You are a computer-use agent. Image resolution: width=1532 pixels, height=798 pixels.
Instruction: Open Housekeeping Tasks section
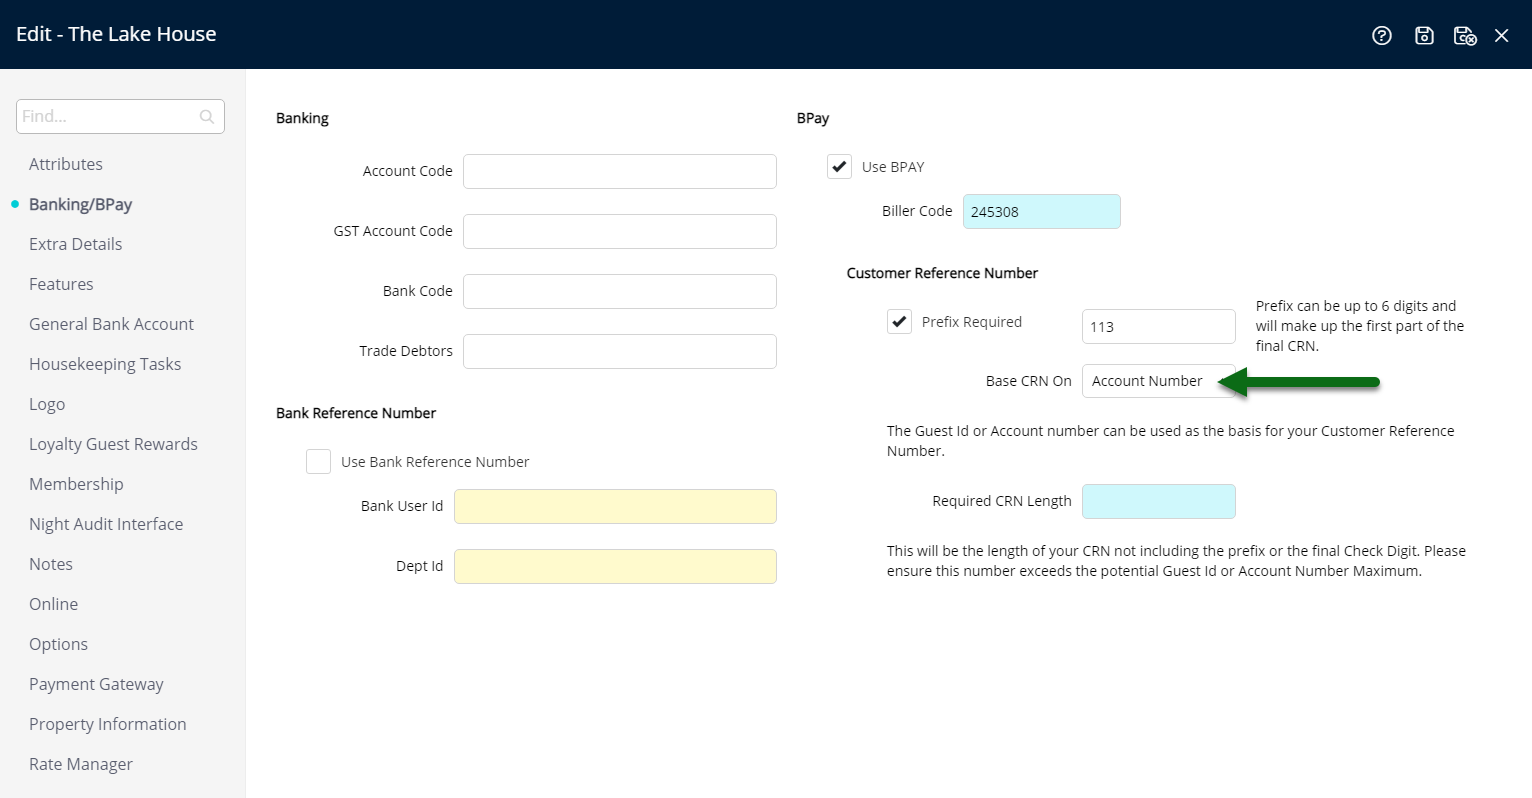[x=105, y=364]
